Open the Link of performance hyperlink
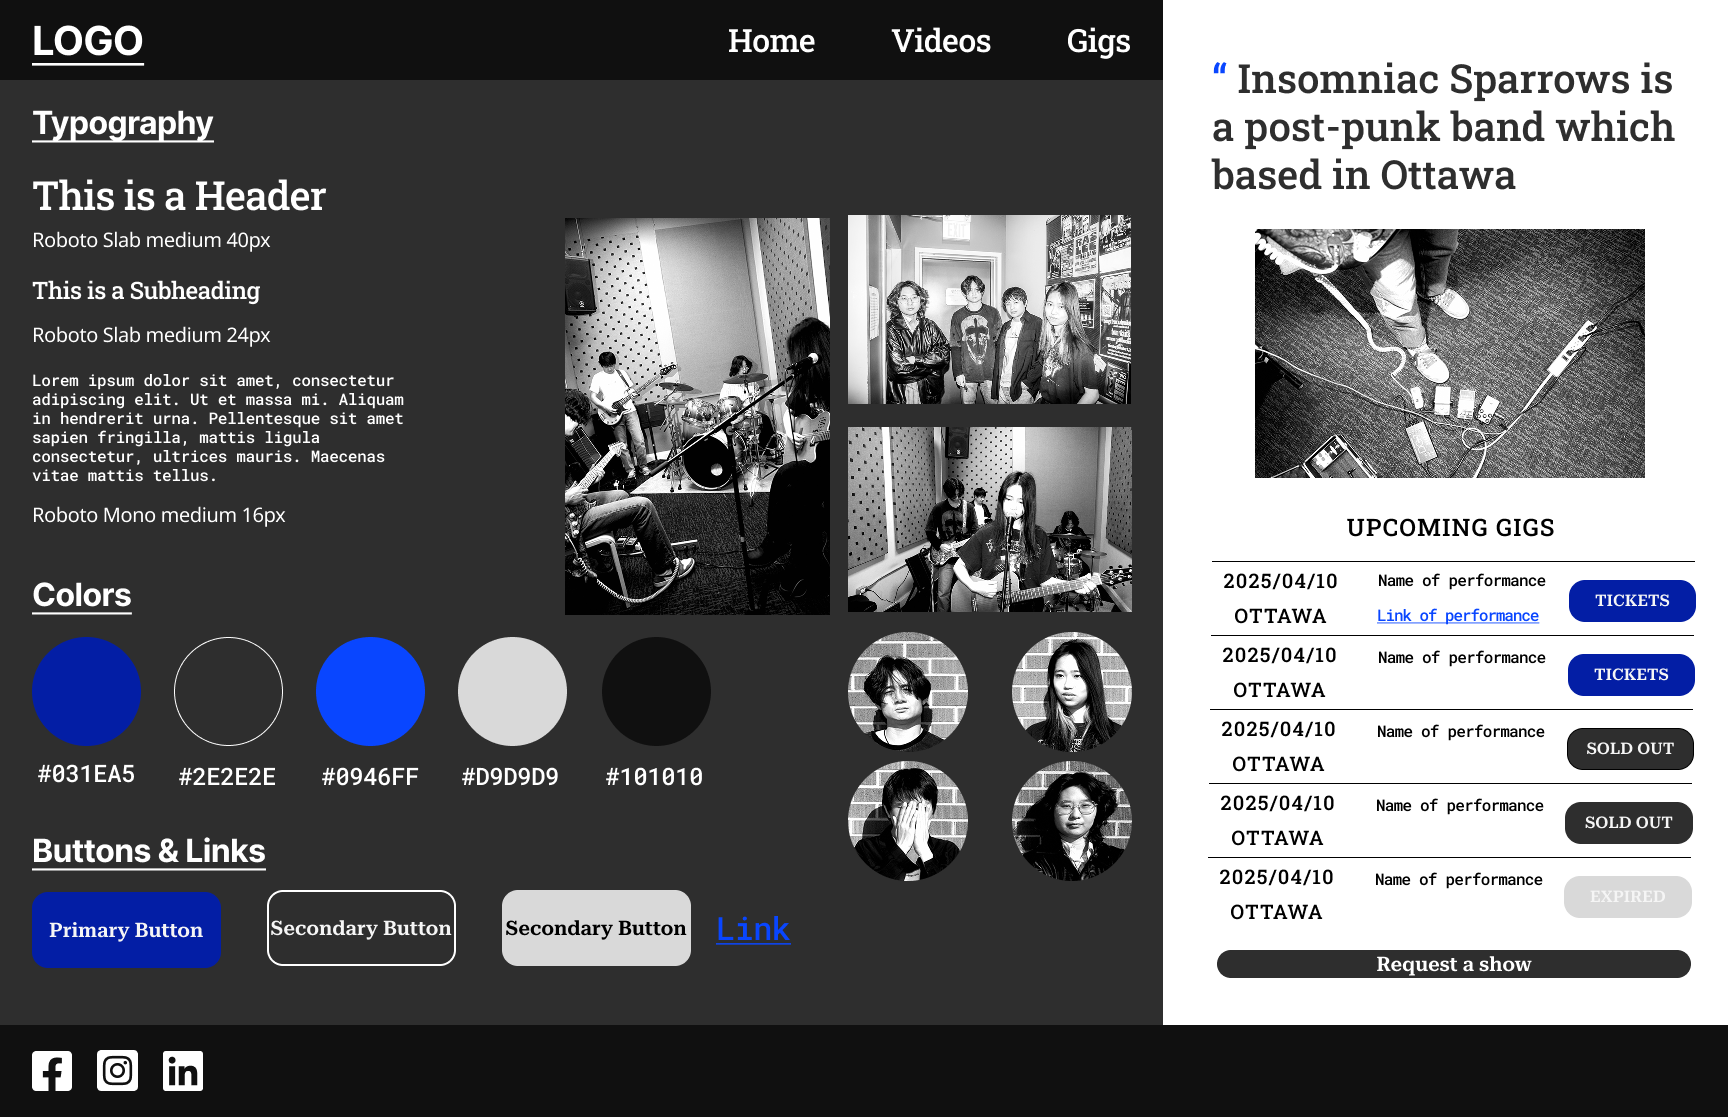The width and height of the screenshot is (1728, 1117). pyautogui.click(x=1457, y=616)
